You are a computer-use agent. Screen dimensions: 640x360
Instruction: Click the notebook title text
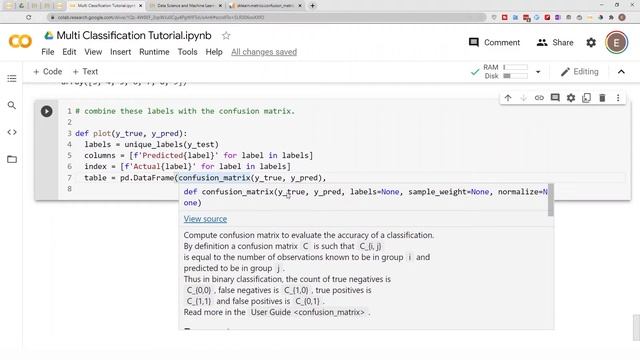pos(134,36)
